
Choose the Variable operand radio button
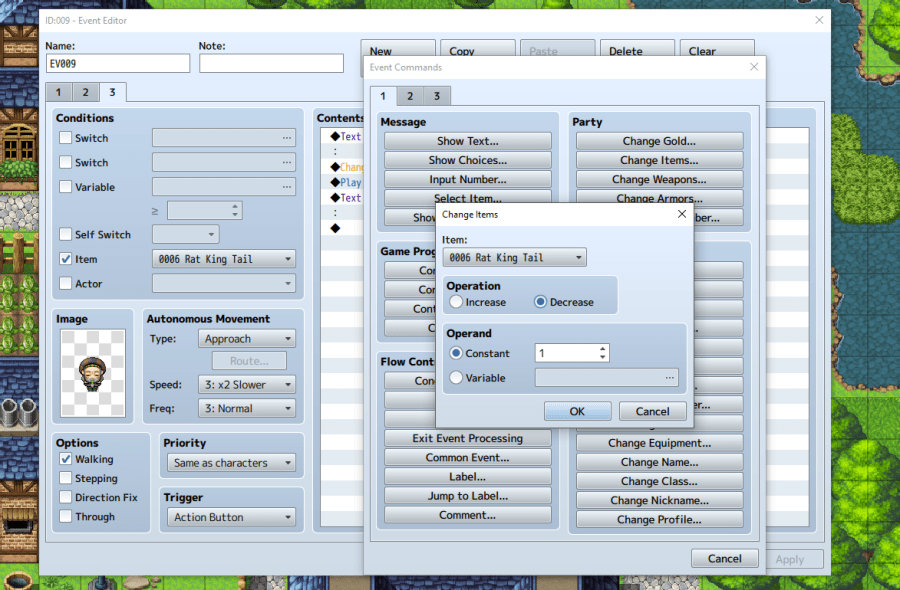(x=457, y=378)
